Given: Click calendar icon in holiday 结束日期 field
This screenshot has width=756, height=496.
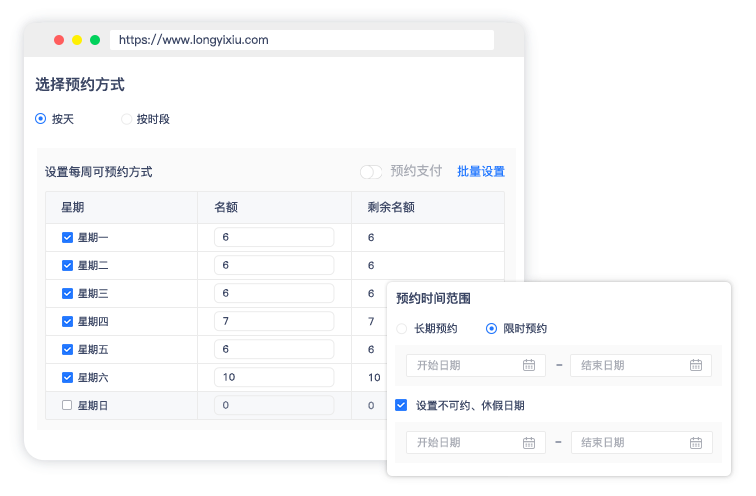Looking at the screenshot, I should [x=695, y=442].
